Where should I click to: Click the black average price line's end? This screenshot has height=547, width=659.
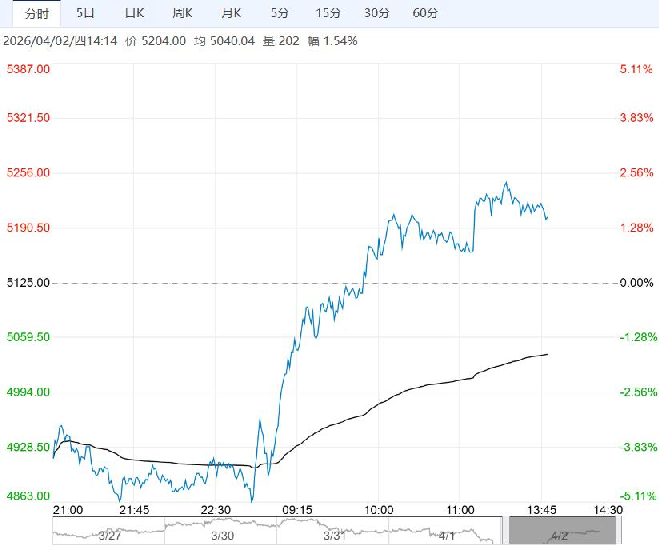click(x=547, y=354)
